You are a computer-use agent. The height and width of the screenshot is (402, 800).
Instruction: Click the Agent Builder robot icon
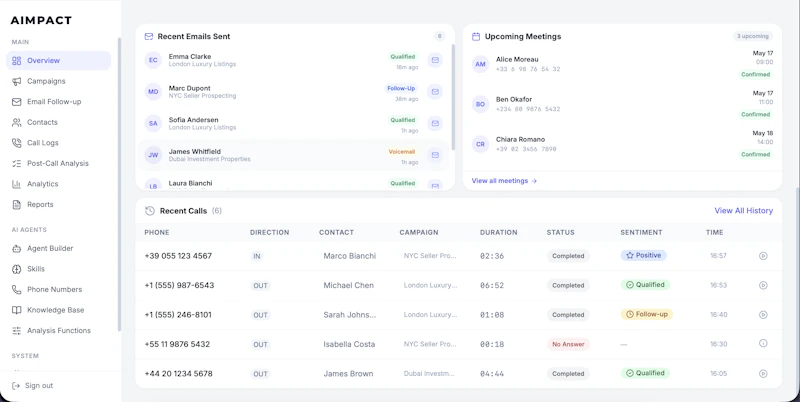pos(16,248)
